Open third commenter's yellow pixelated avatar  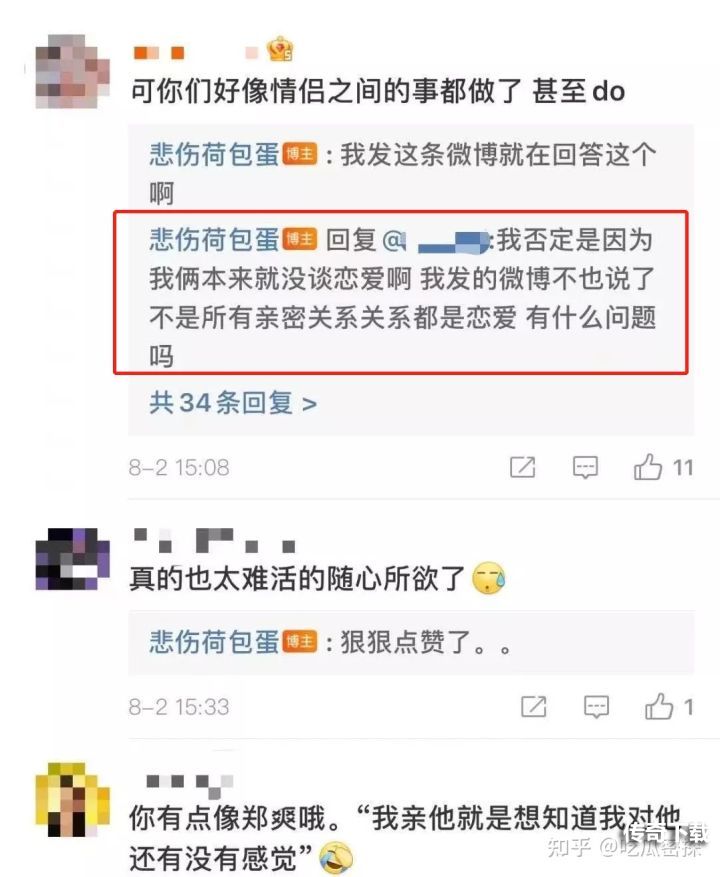coord(72,800)
